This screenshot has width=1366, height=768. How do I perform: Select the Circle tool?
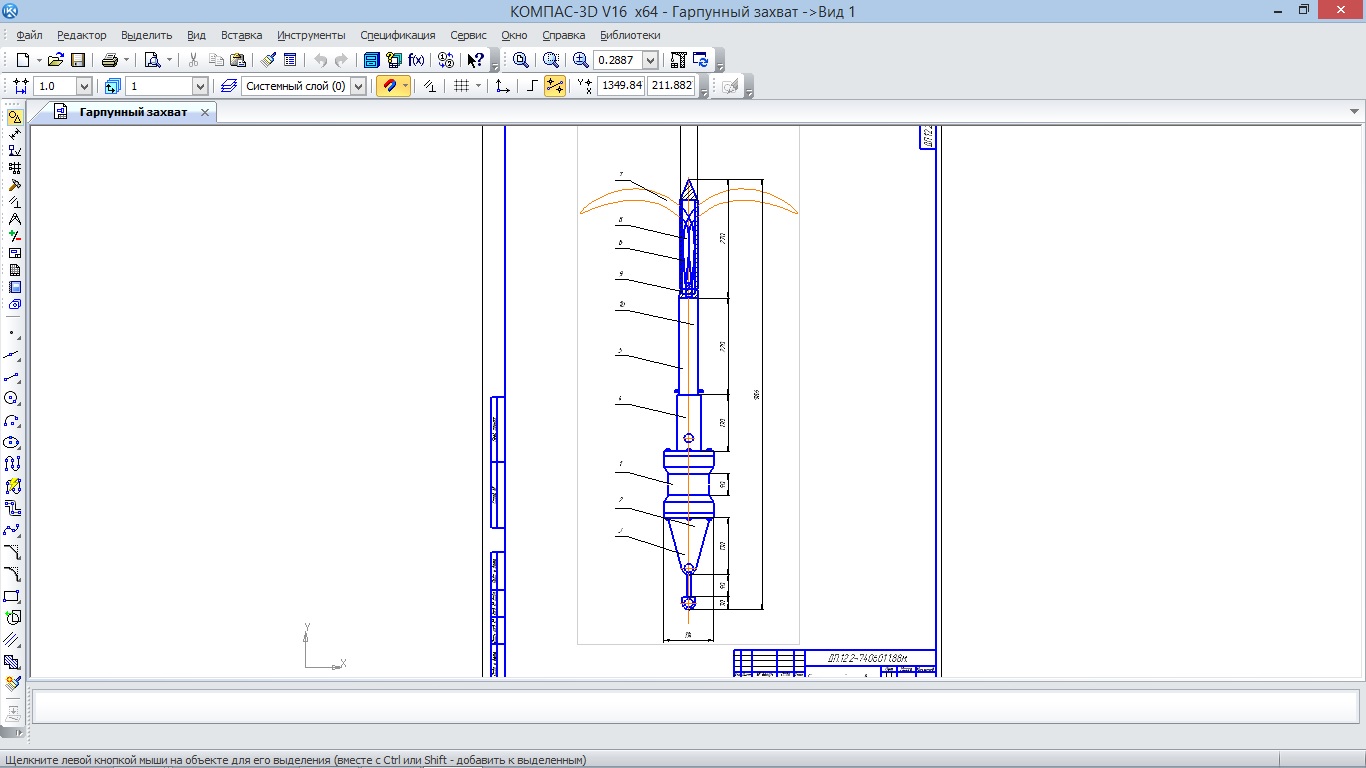tap(12, 399)
